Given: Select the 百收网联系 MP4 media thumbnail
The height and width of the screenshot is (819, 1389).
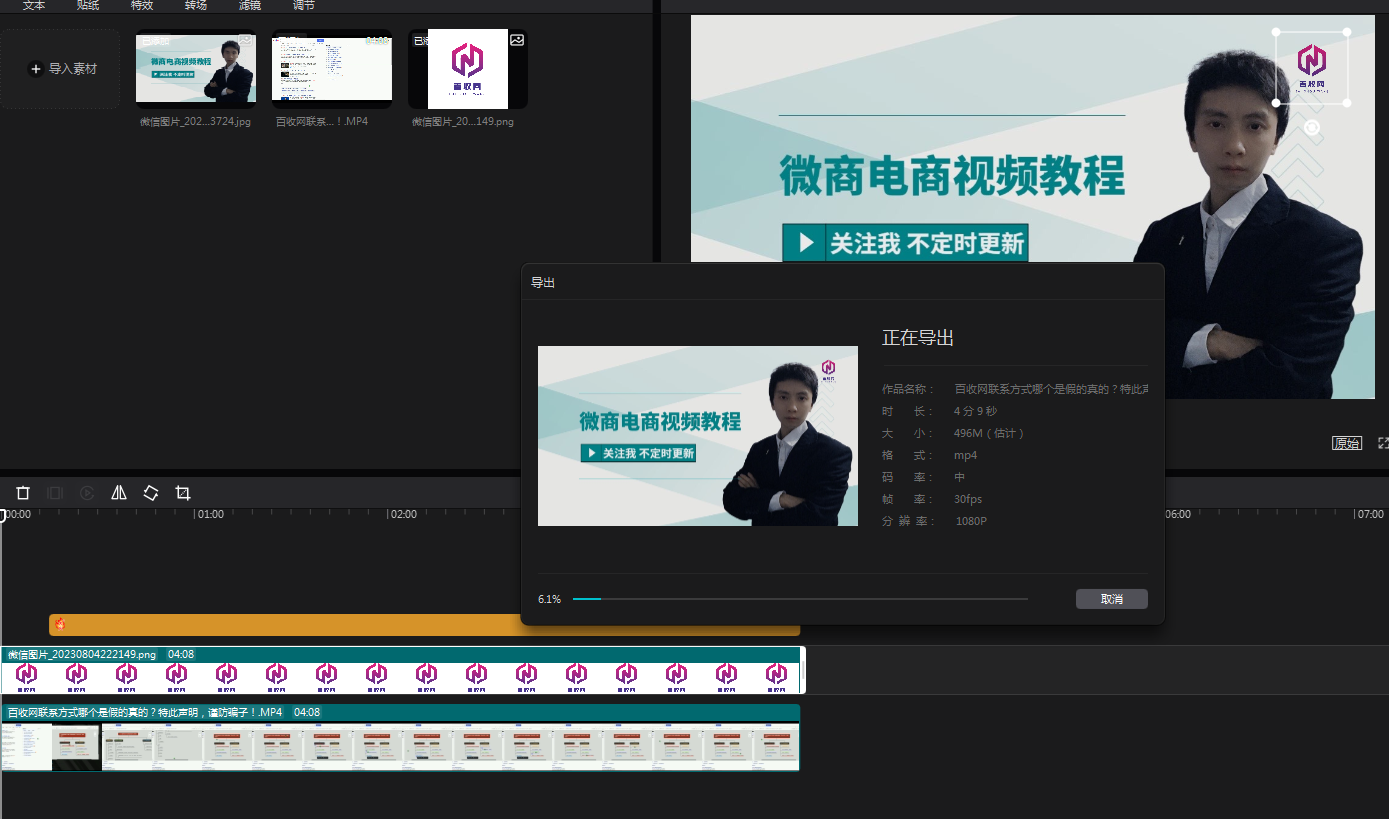Looking at the screenshot, I should point(332,69).
